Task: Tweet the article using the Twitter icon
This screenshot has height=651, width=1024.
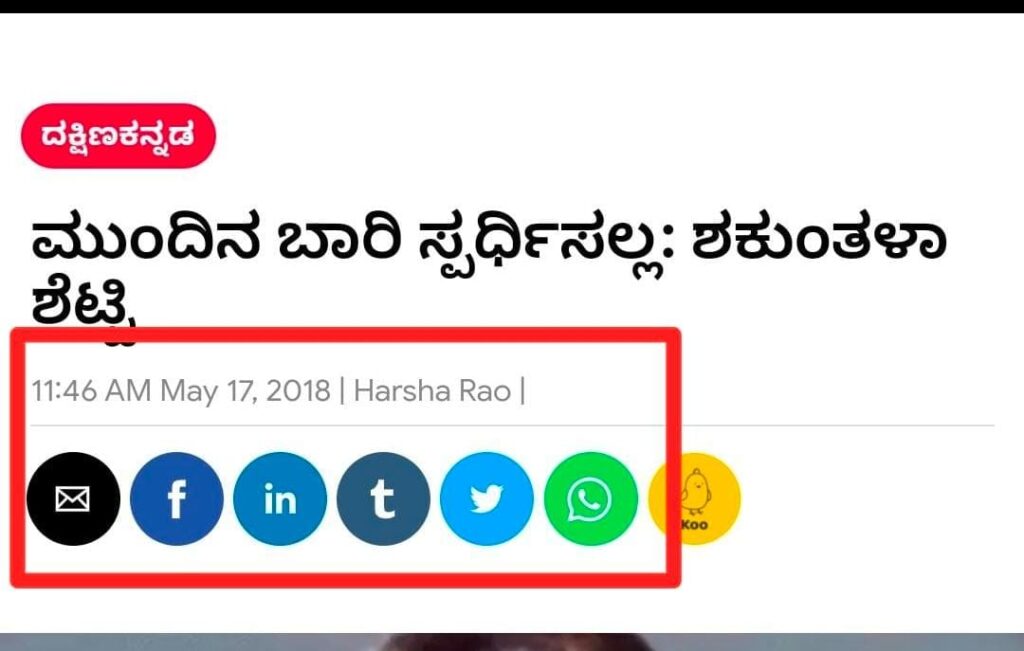Action: (x=487, y=499)
